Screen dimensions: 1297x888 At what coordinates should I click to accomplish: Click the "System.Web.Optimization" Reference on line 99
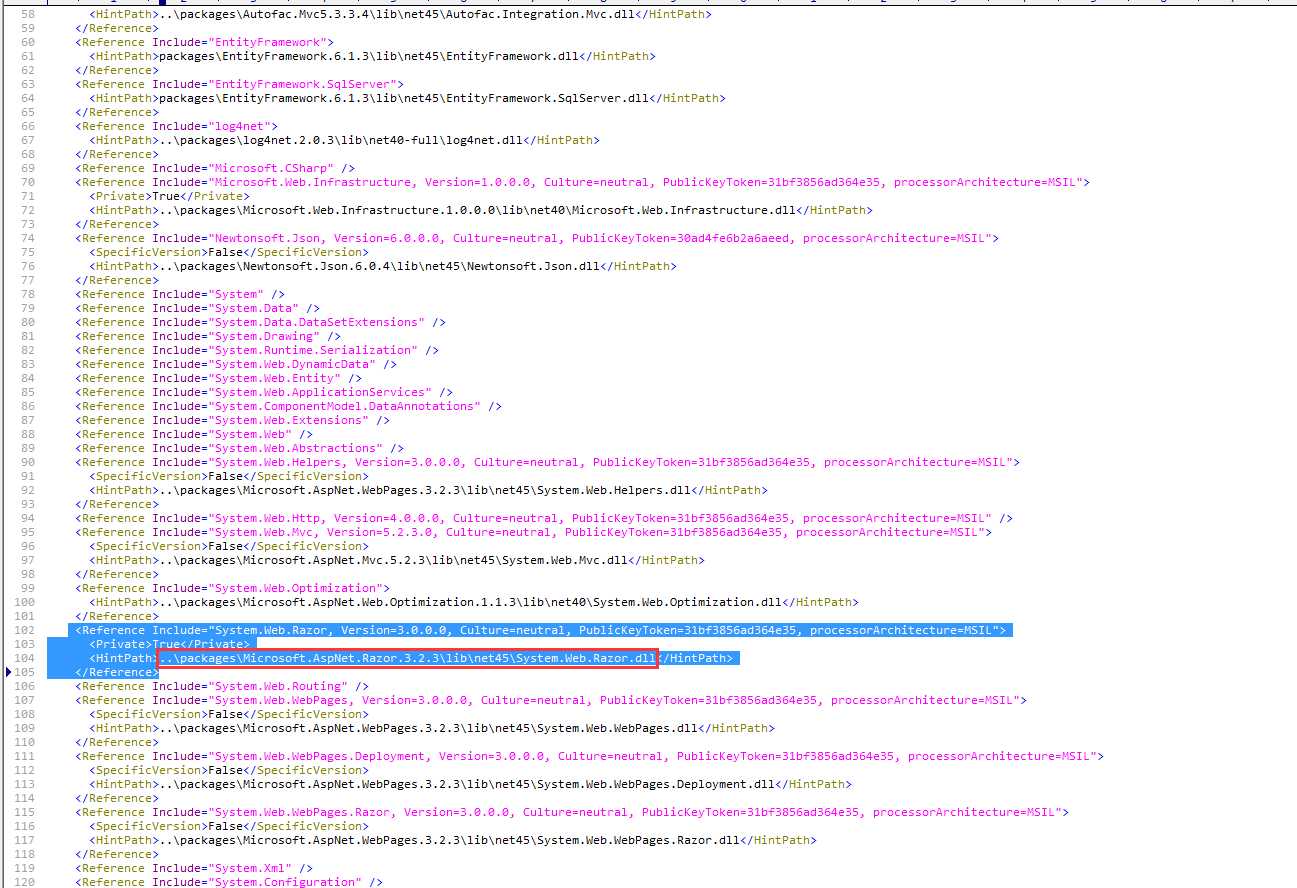pyautogui.click(x=232, y=588)
